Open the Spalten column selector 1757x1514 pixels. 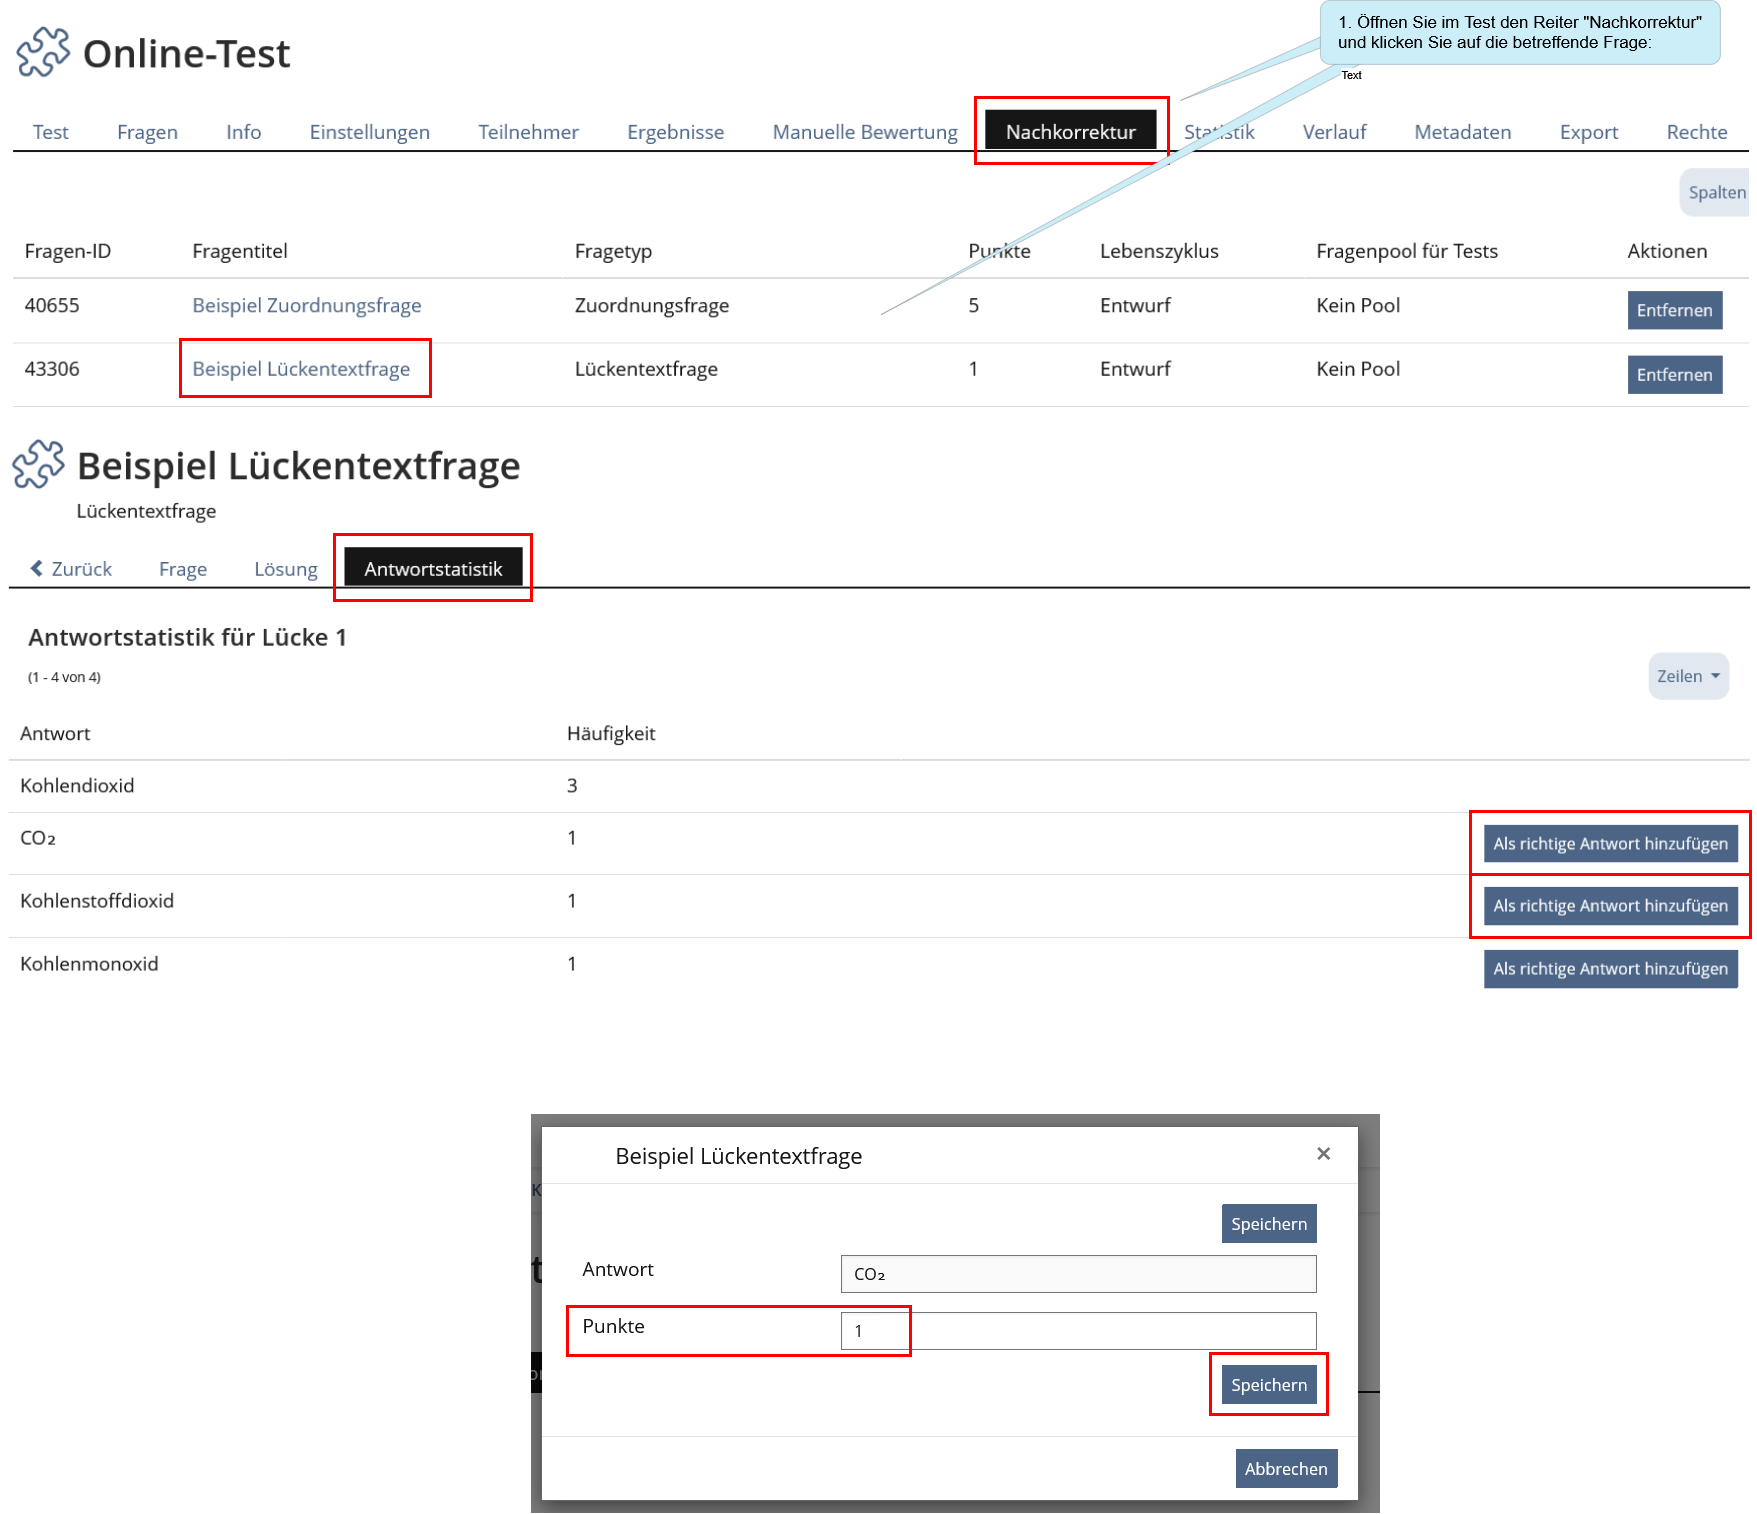click(1715, 192)
